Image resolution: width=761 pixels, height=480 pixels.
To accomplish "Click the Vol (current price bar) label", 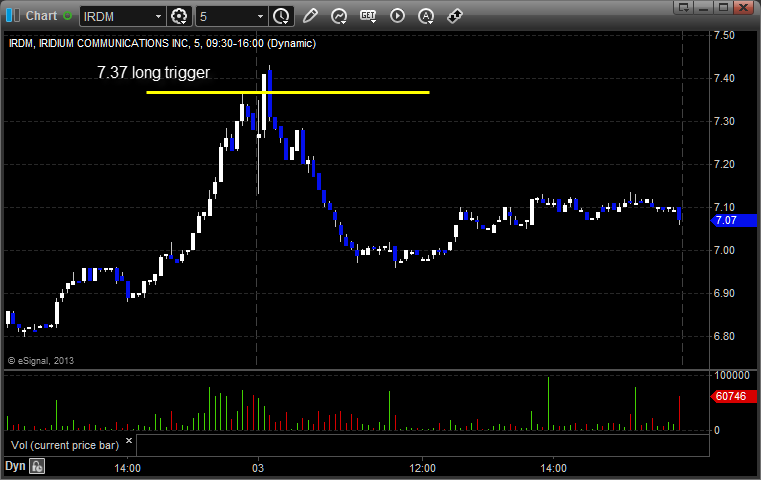I will (x=65, y=445).
